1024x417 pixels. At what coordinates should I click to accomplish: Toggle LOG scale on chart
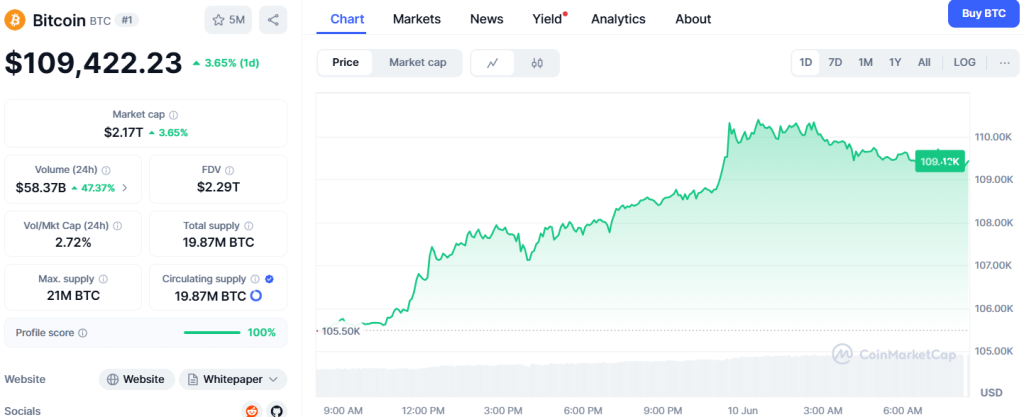click(965, 63)
